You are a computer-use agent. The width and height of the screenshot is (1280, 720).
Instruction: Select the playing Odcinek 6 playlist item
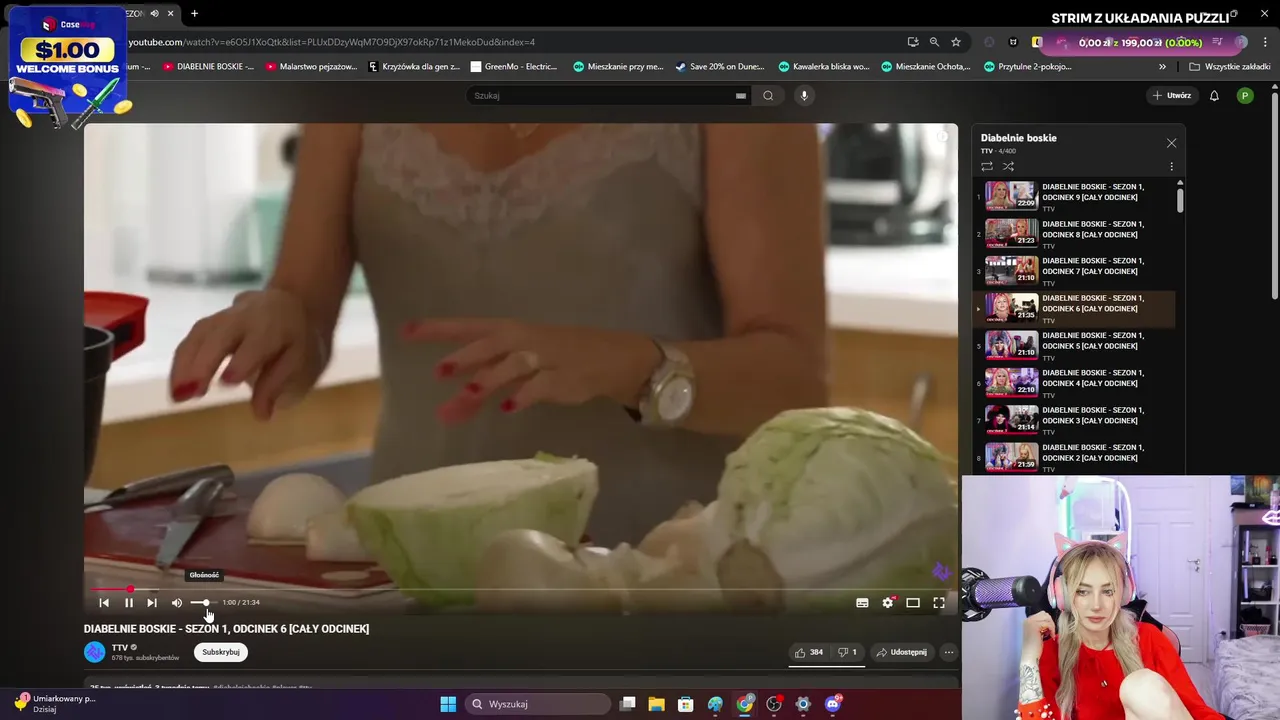pyautogui.click(x=1075, y=307)
